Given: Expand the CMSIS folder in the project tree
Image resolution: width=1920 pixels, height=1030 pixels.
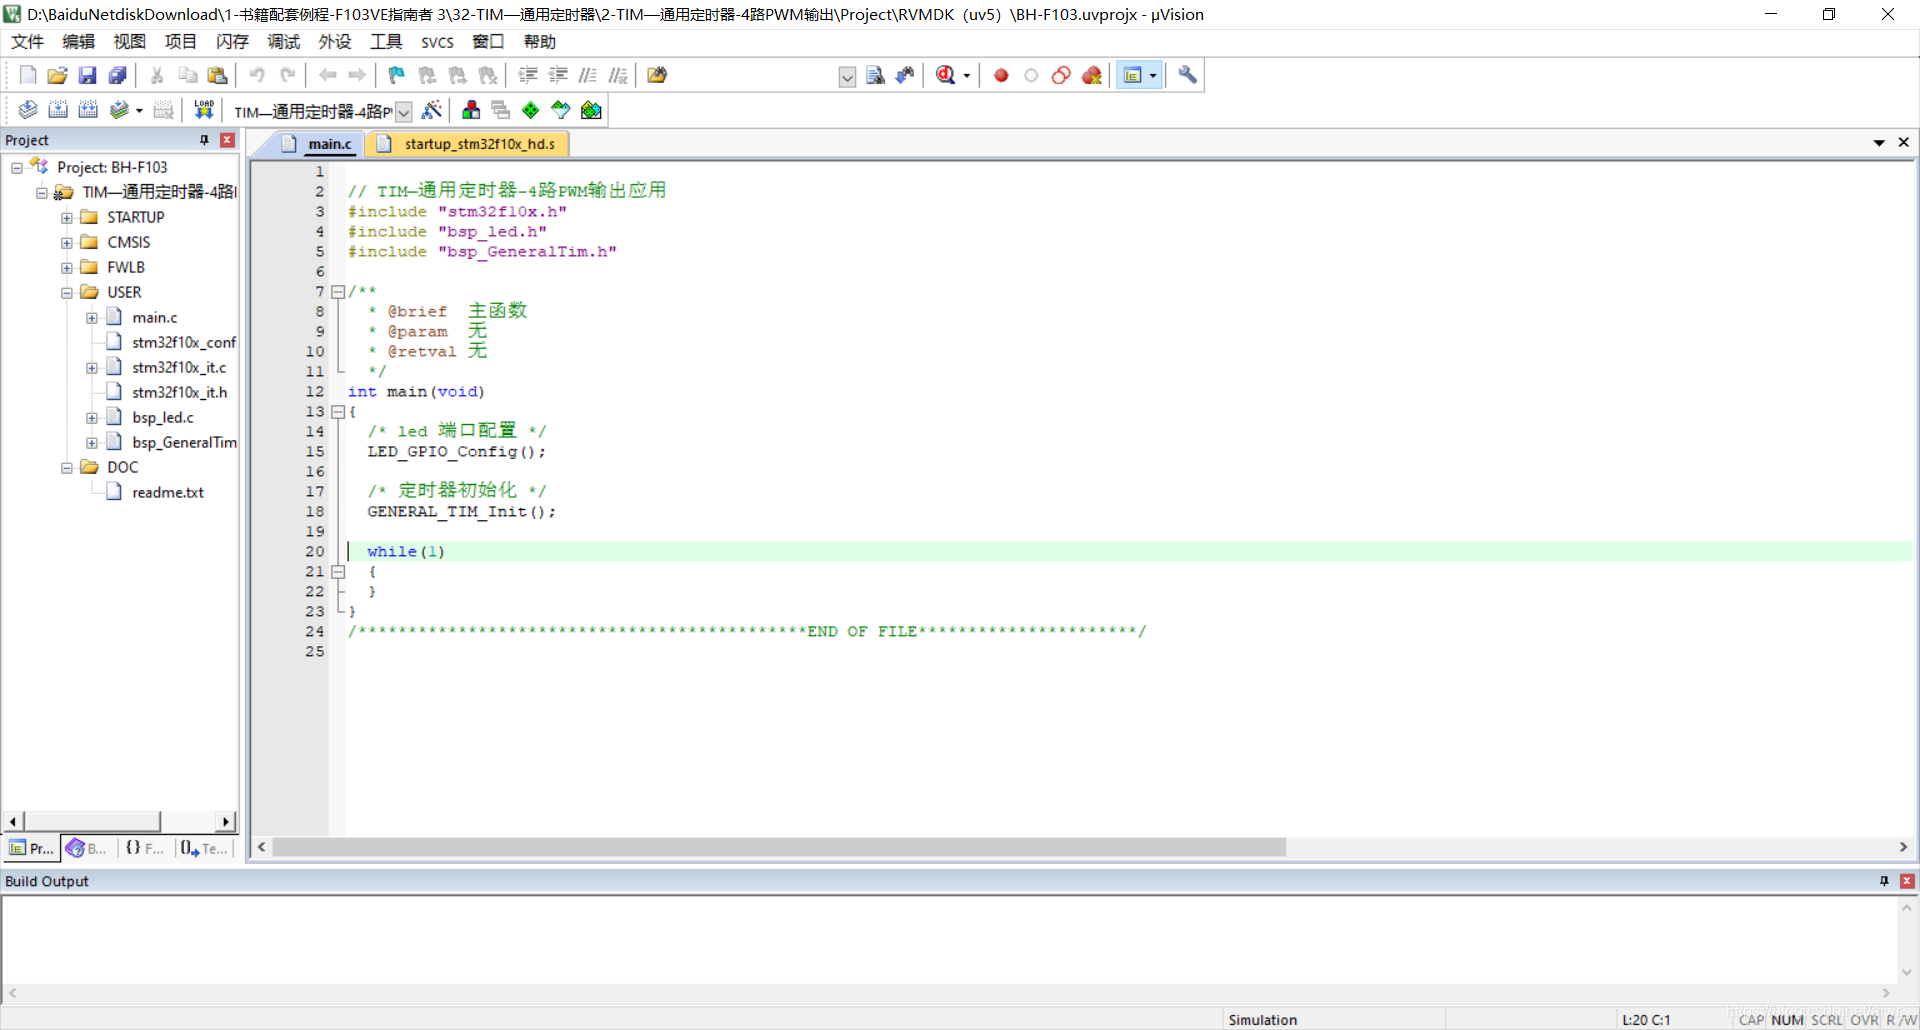Looking at the screenshot, I should pos(67,243).
